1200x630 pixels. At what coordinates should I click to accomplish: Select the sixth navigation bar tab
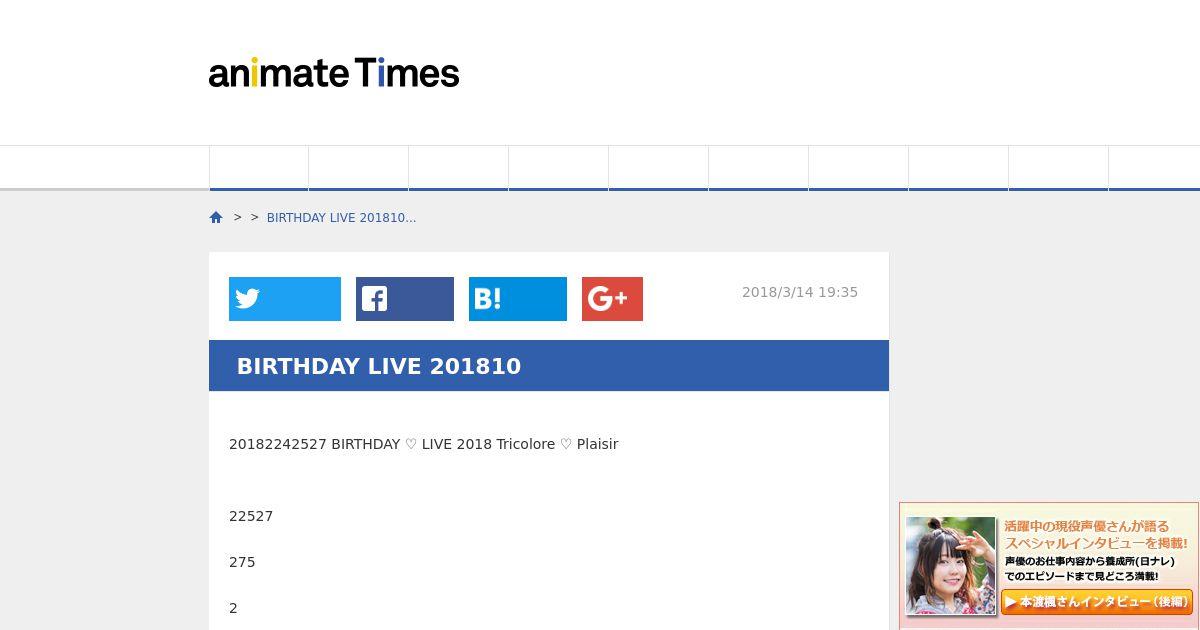(x=759, y=168)
